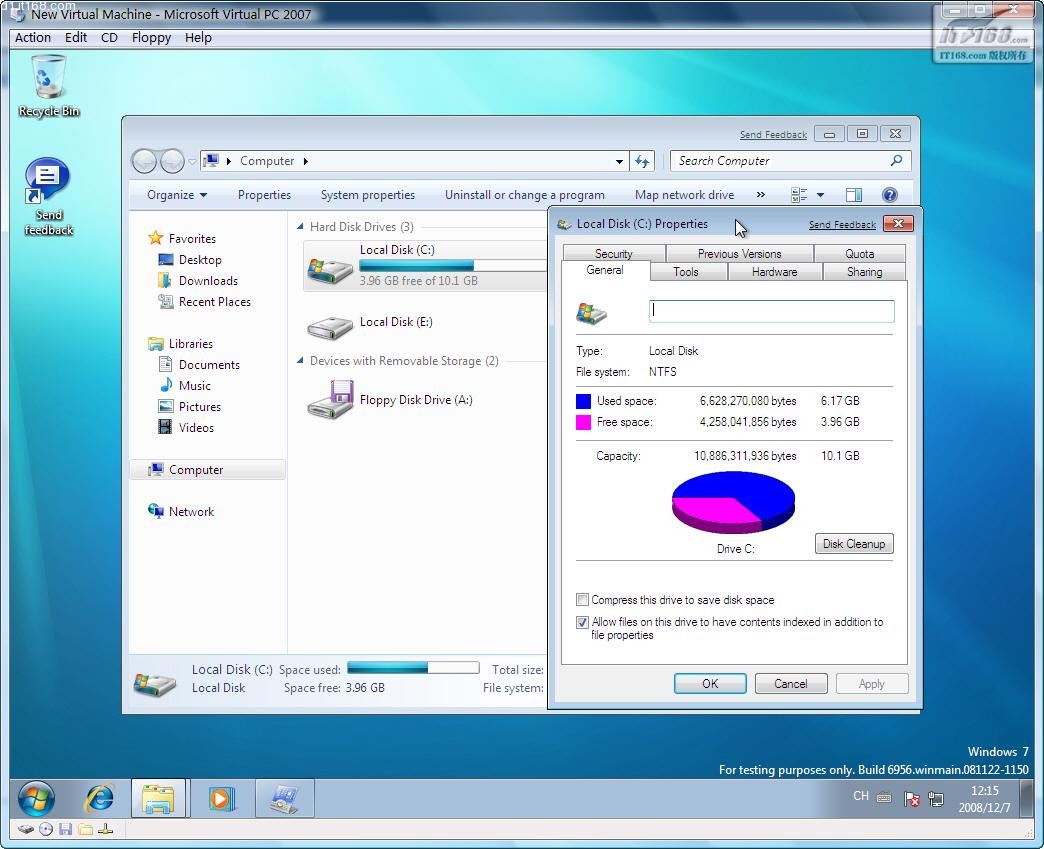Screen dimensions: 1044x849
Task: Click the Explorer back navigation button
Action: (x=144, y=161)
